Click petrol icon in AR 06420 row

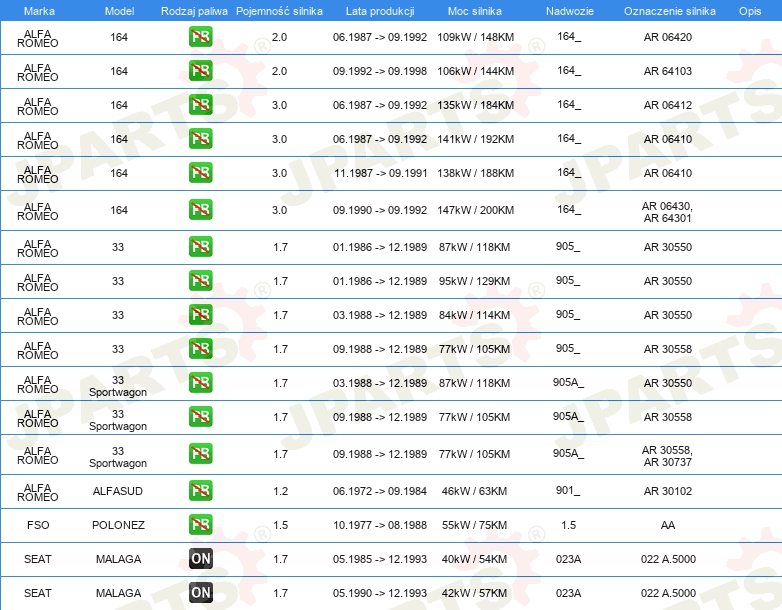coord(200,37)
